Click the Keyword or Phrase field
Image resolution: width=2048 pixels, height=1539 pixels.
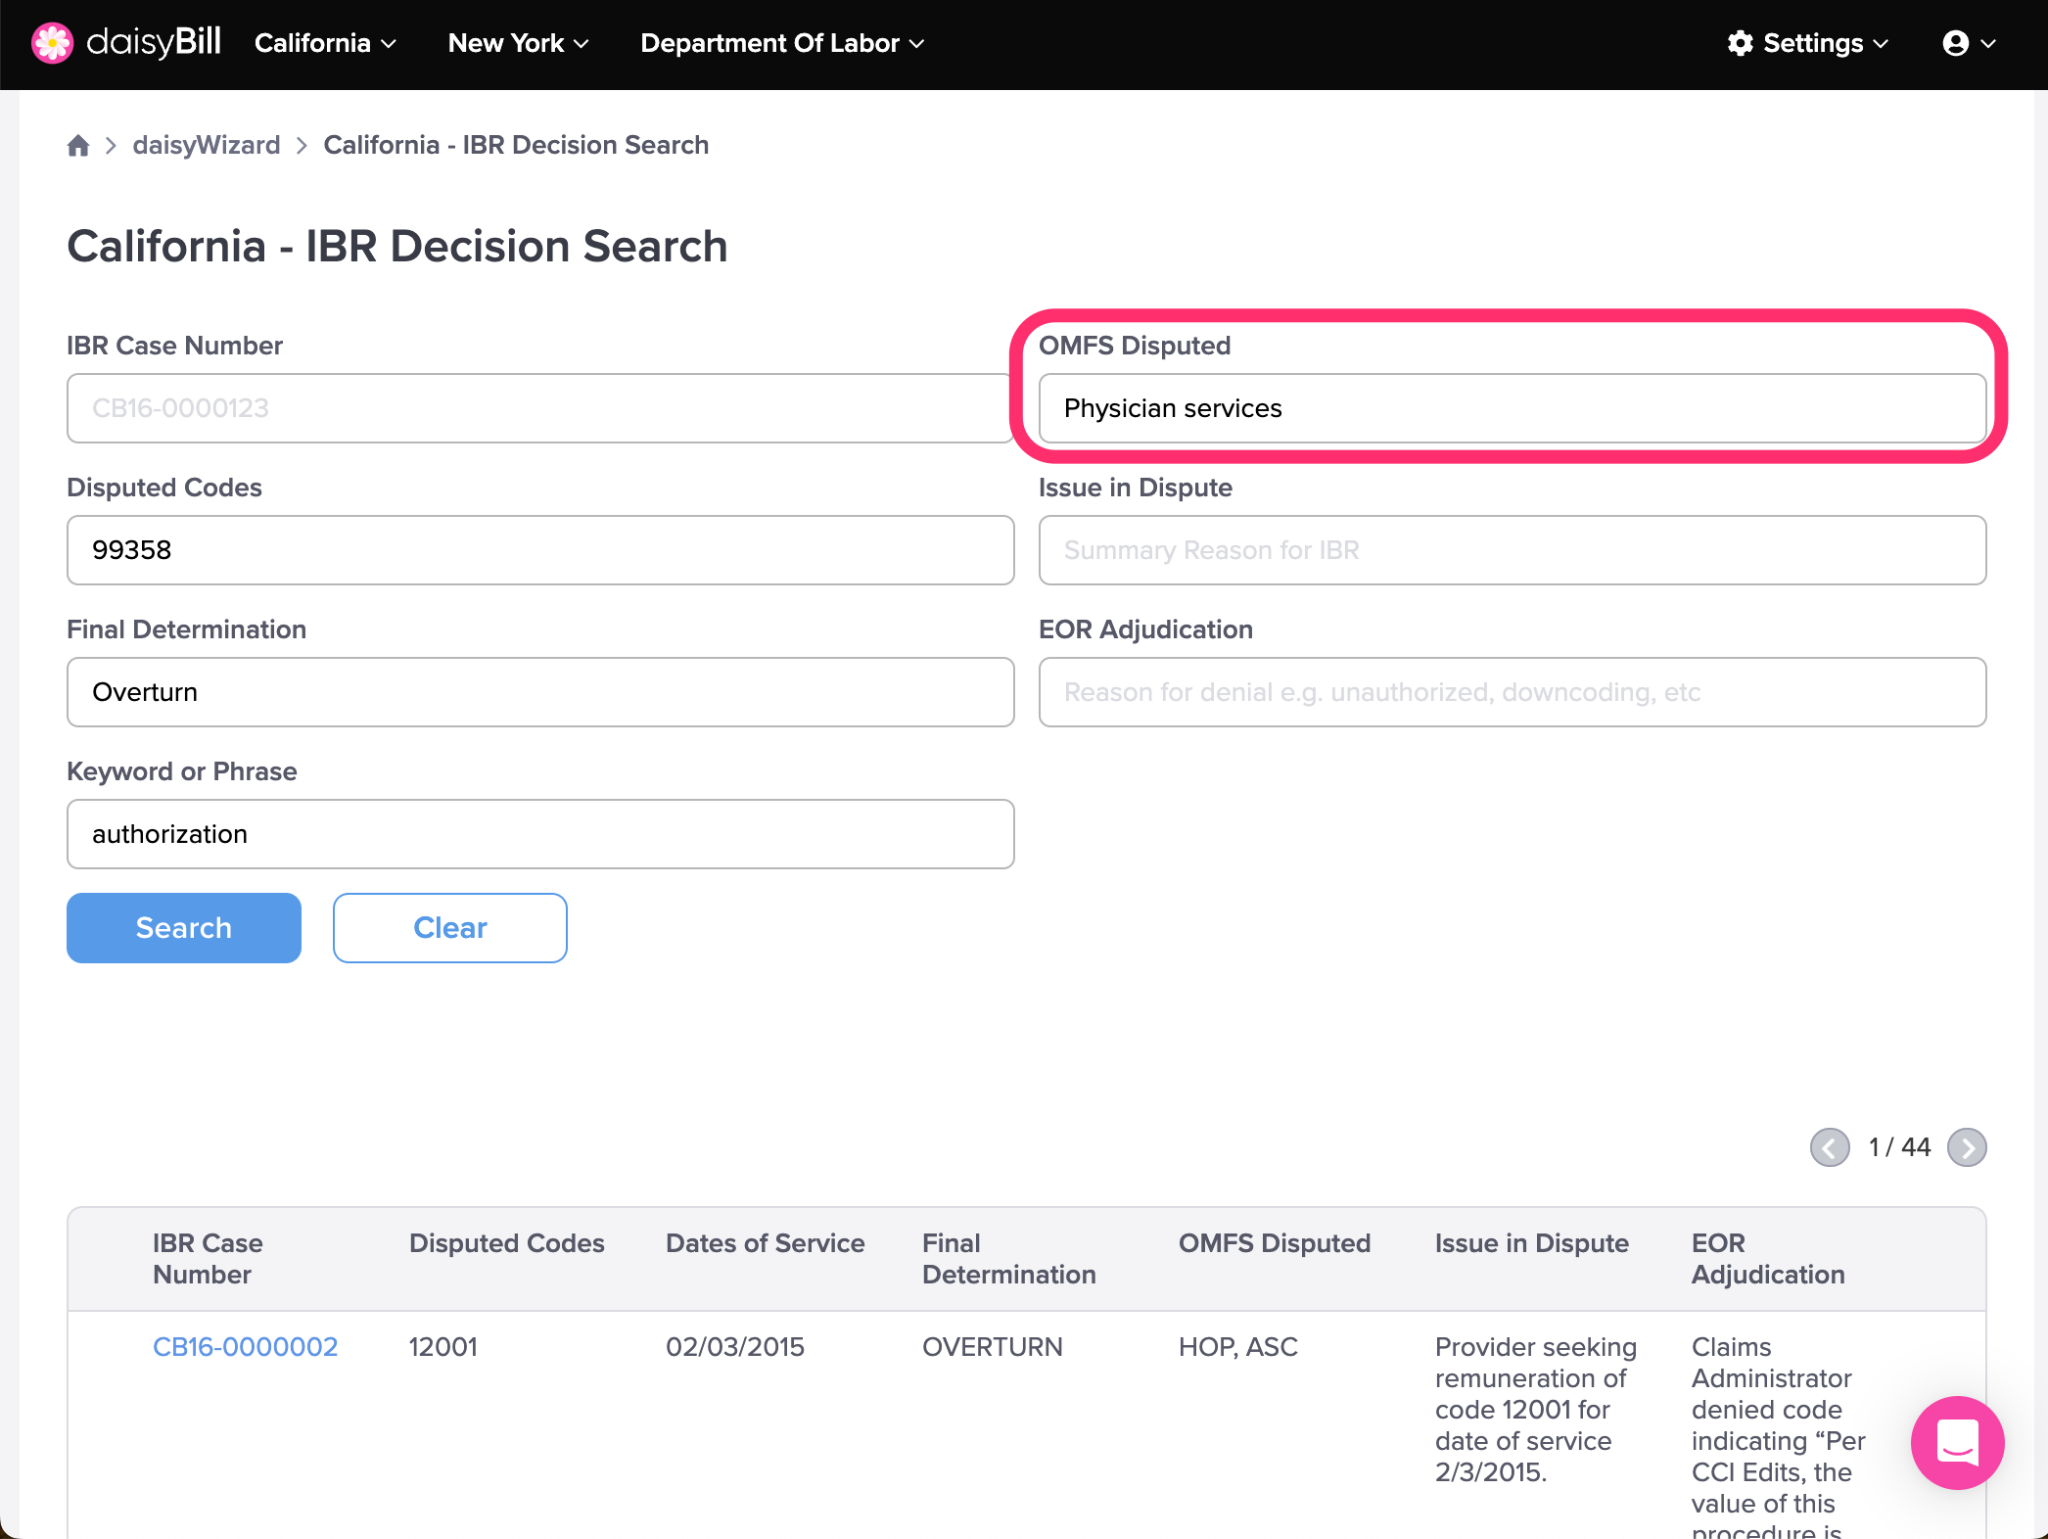coord(540,834)
